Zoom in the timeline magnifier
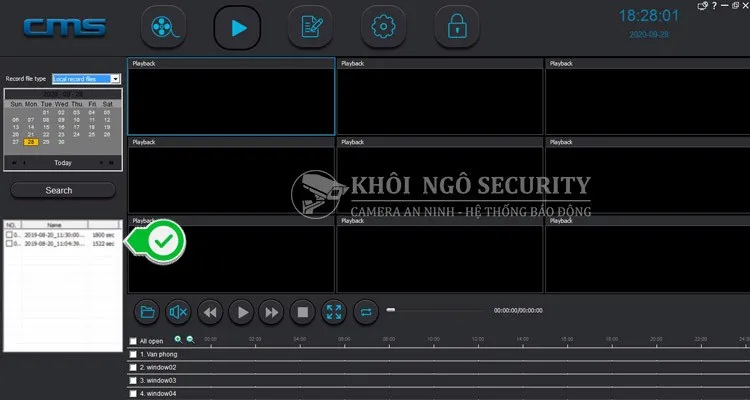750x400 pixels. tap(178, 339)
